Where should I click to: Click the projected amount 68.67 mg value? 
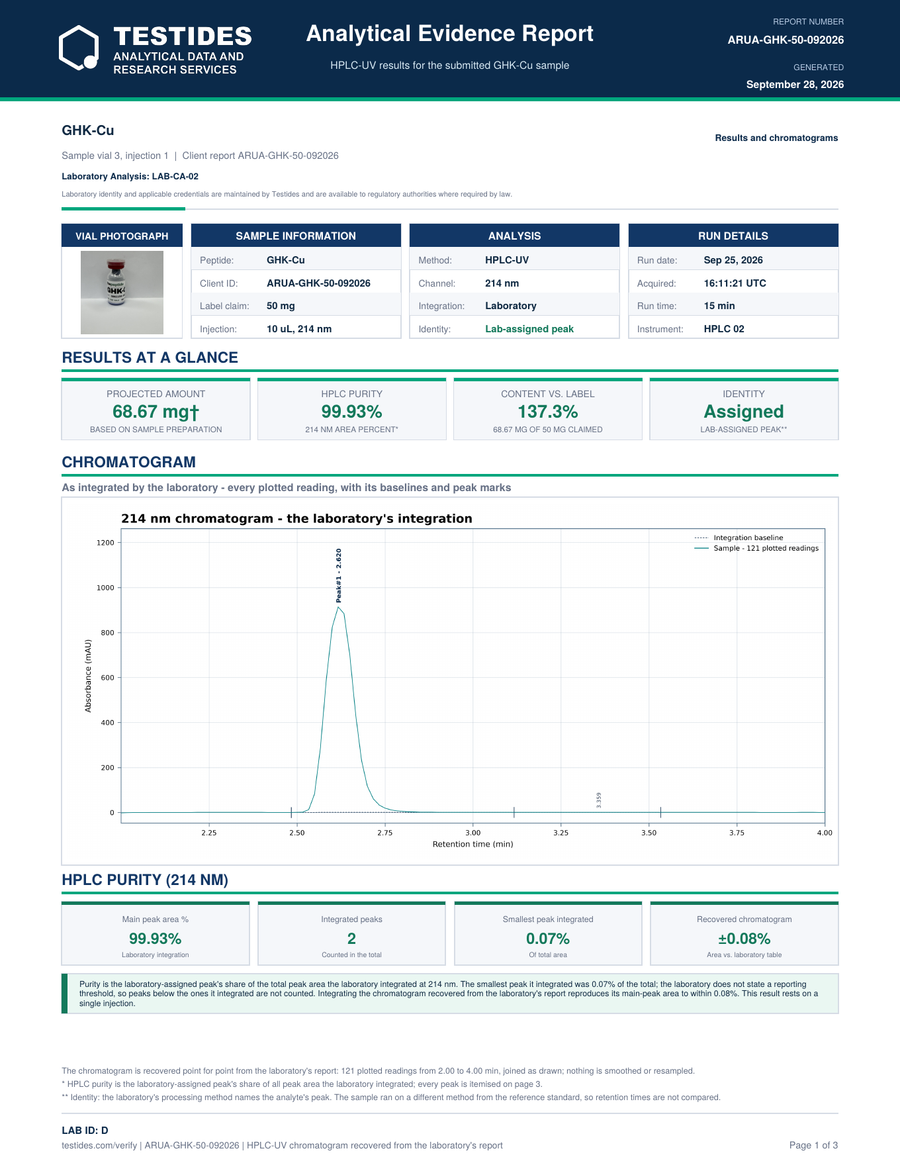point(156,412)
